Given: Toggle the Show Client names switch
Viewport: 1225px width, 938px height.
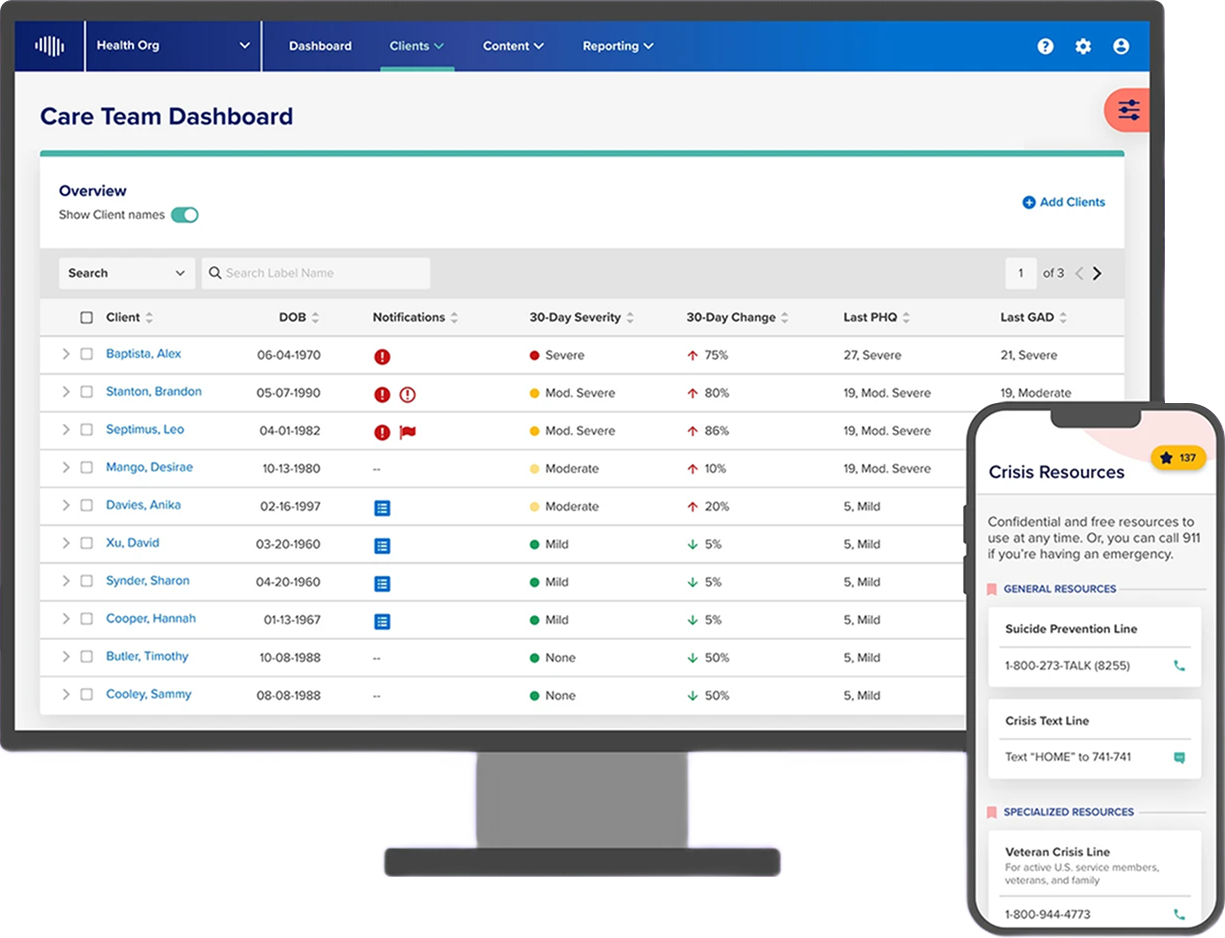Looking at the screenshot, I should (184, 215).
